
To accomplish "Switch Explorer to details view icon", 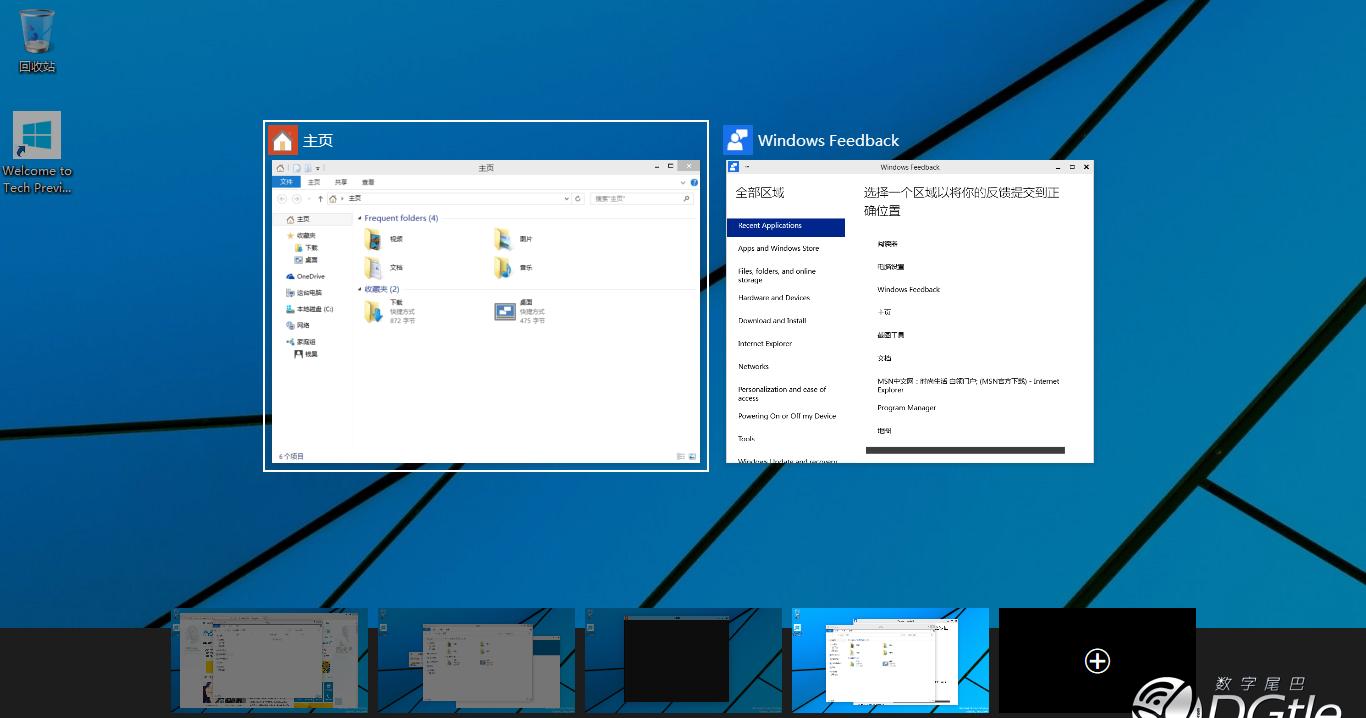I will click(681, 456).
